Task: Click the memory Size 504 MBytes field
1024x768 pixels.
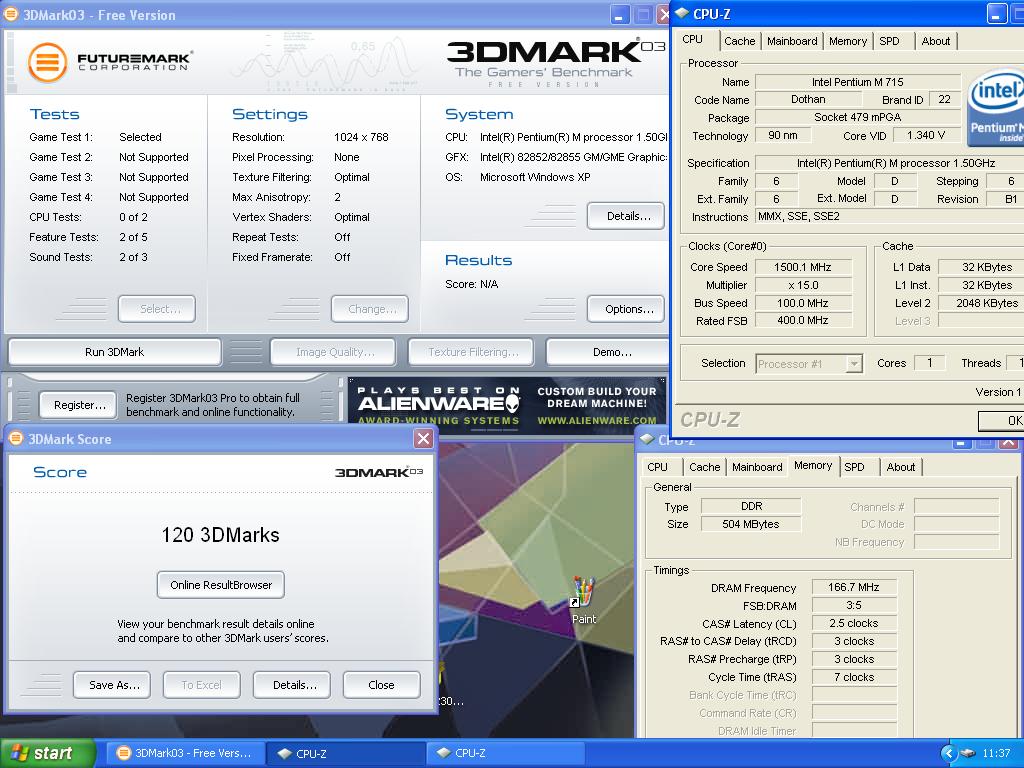Action: [x=751, y=524]
